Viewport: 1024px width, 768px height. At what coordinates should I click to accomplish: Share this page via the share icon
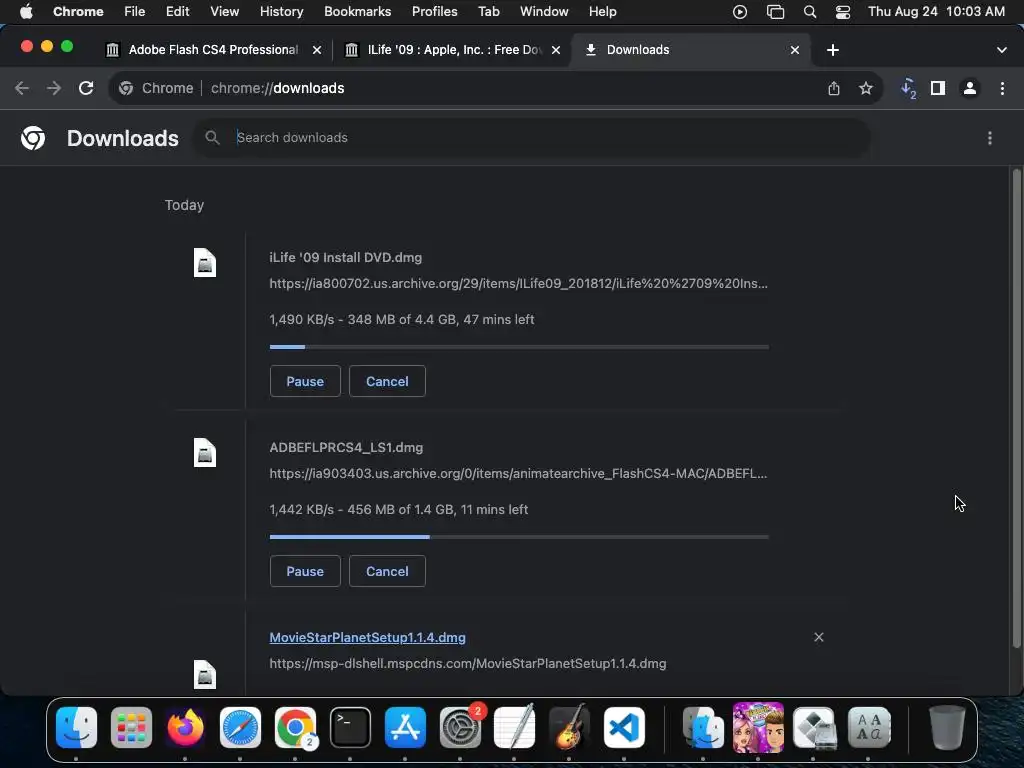tap(834, 88)
